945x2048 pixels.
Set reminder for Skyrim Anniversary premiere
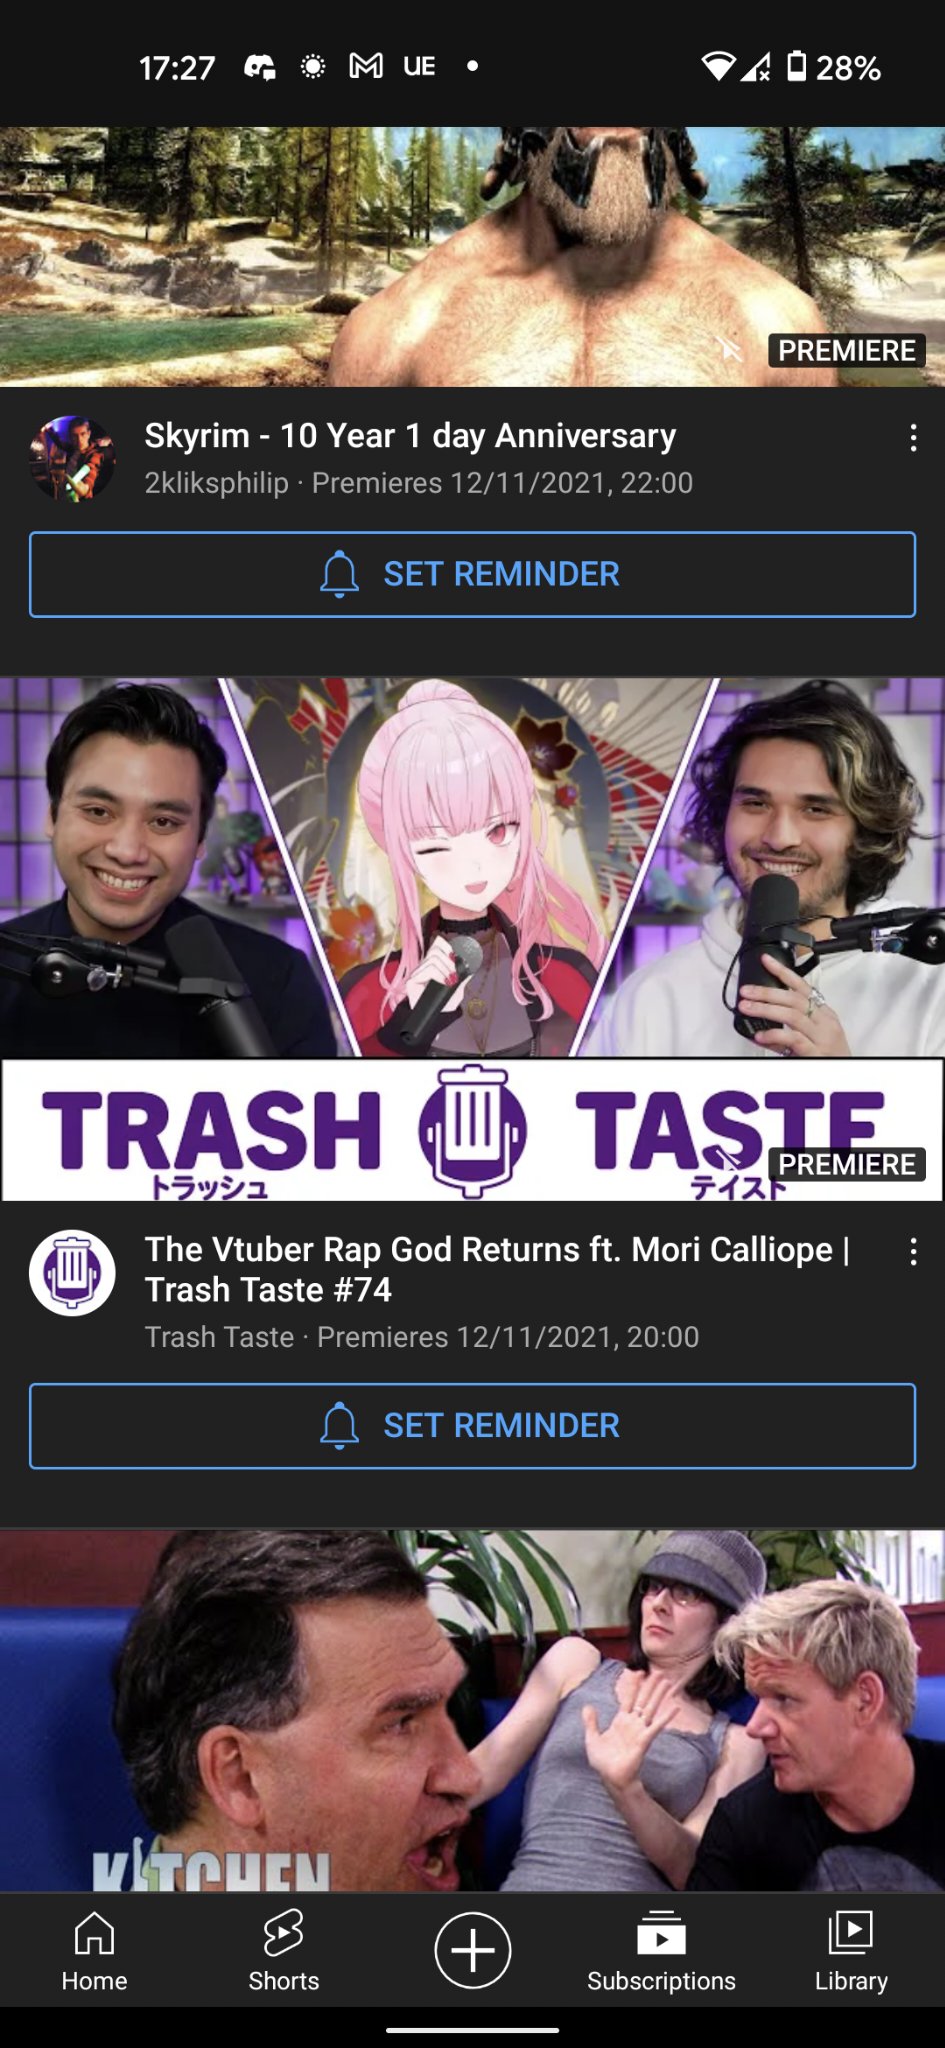[x=472, y=574]
